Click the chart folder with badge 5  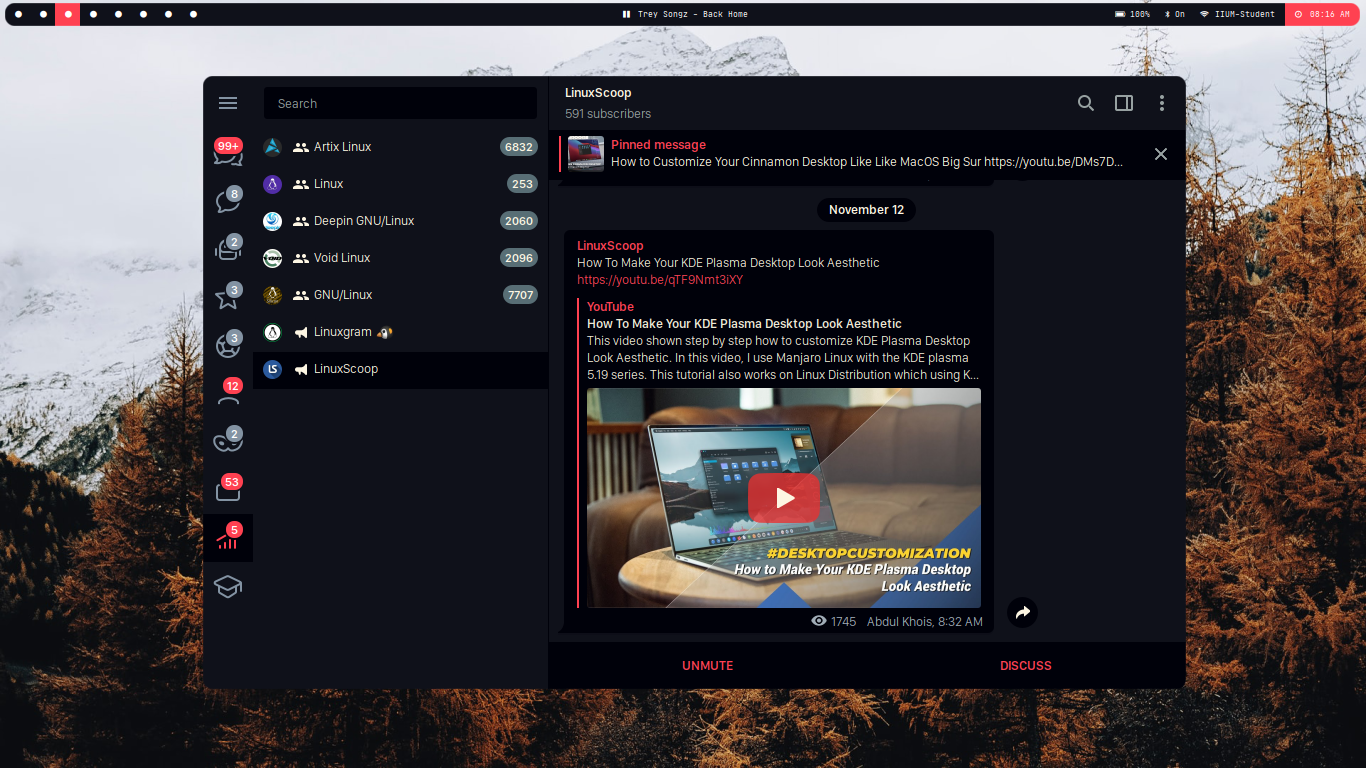coord(228,538)
